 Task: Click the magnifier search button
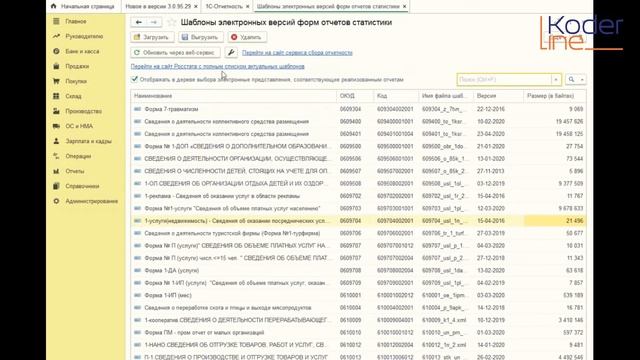[571, 80]
